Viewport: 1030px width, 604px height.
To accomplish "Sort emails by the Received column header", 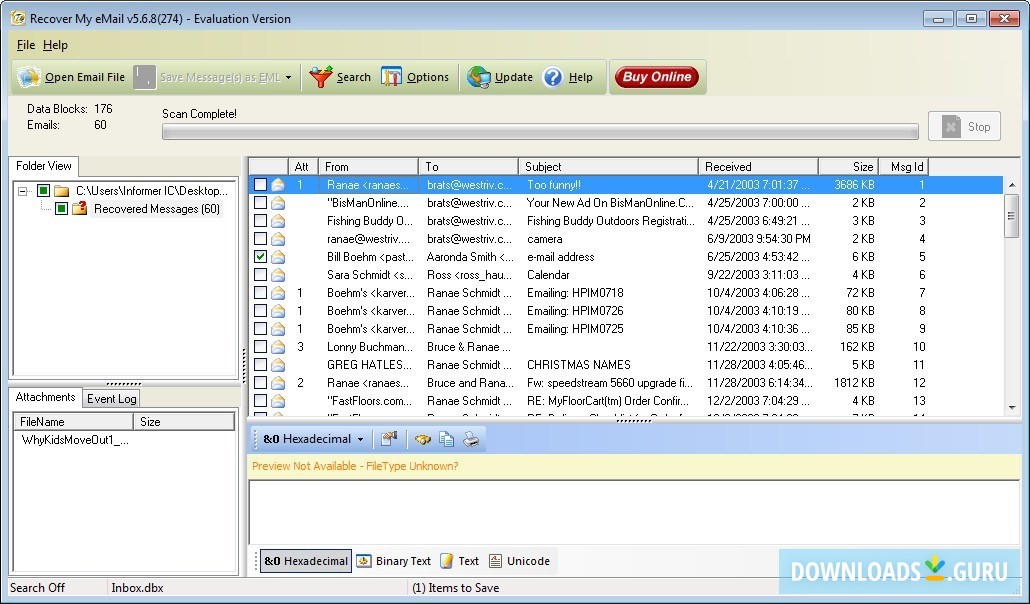I will click(x=757, y=166).
